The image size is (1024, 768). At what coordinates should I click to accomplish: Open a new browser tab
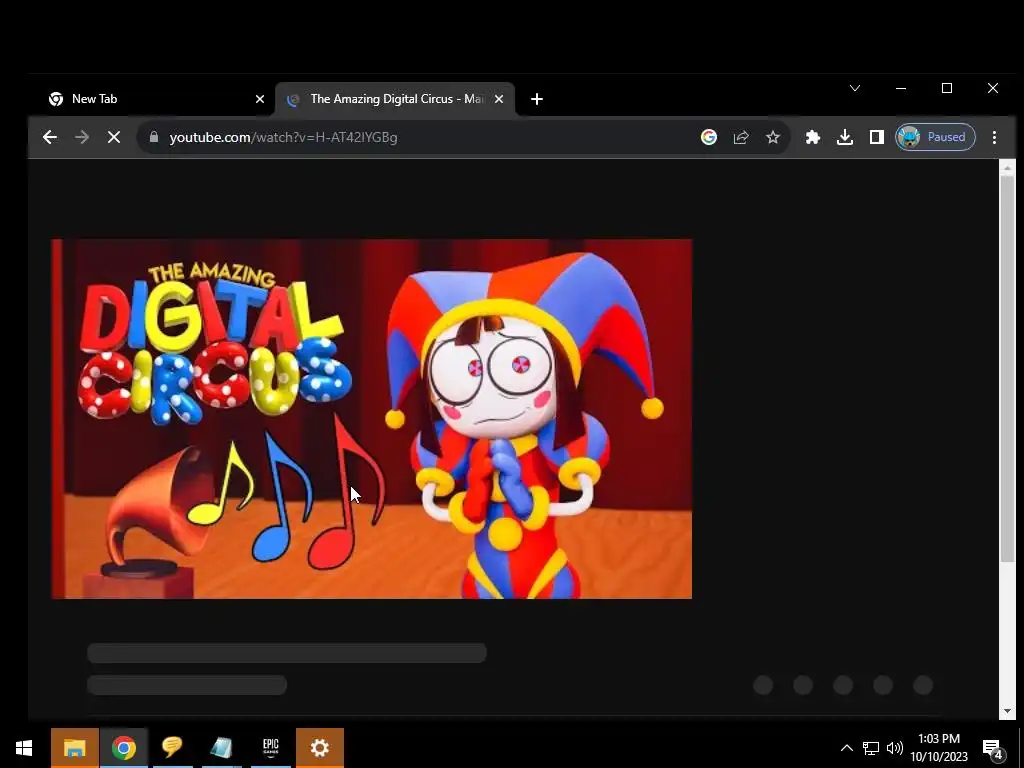tap(536, 99)
